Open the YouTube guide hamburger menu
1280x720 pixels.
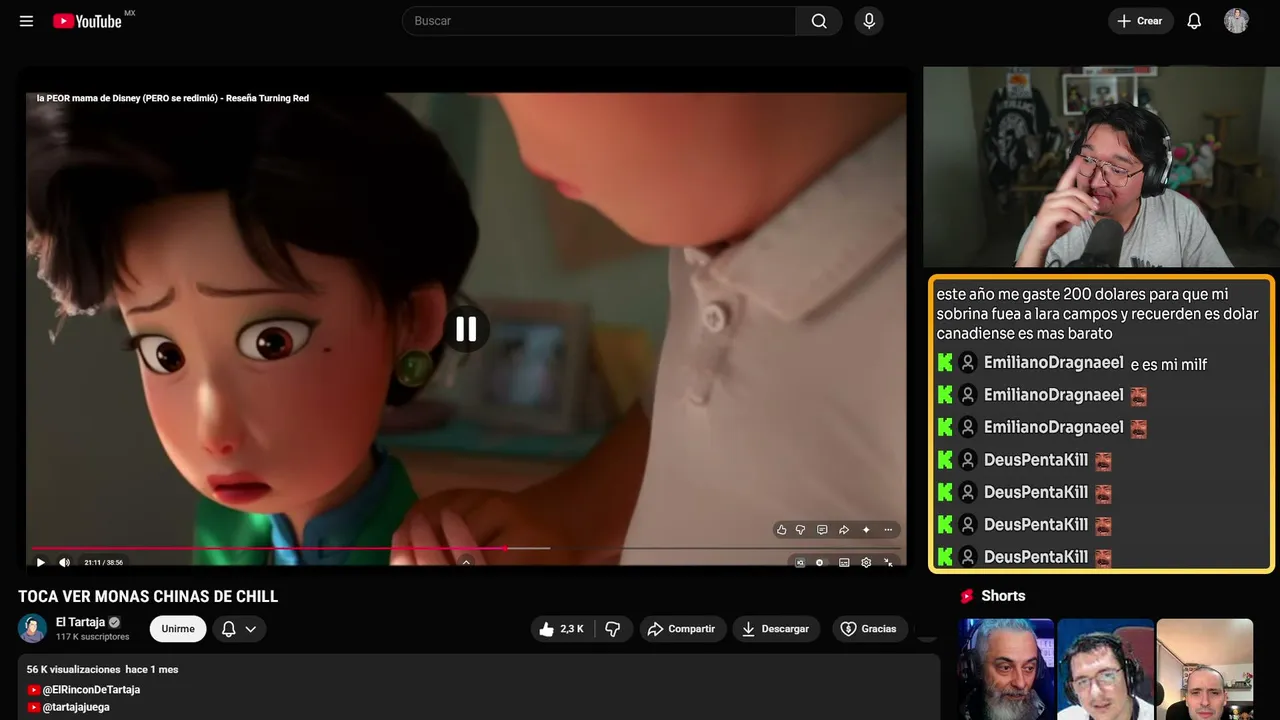pyautogui.click(x=26, y=21)
